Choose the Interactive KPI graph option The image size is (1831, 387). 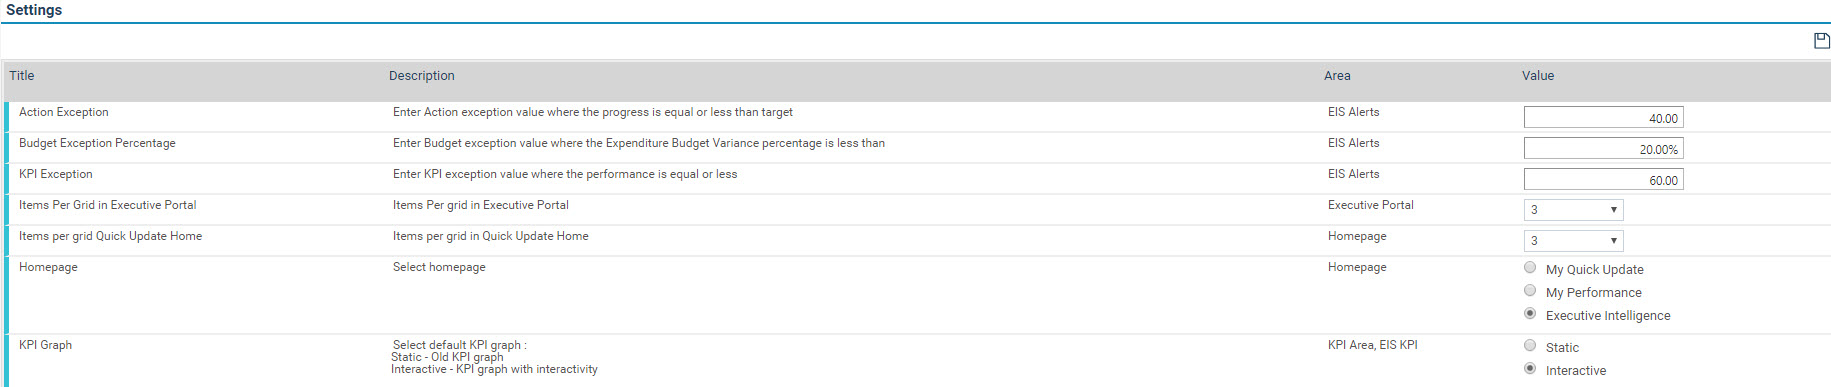pyautogui.click(x=1530, y=368)
